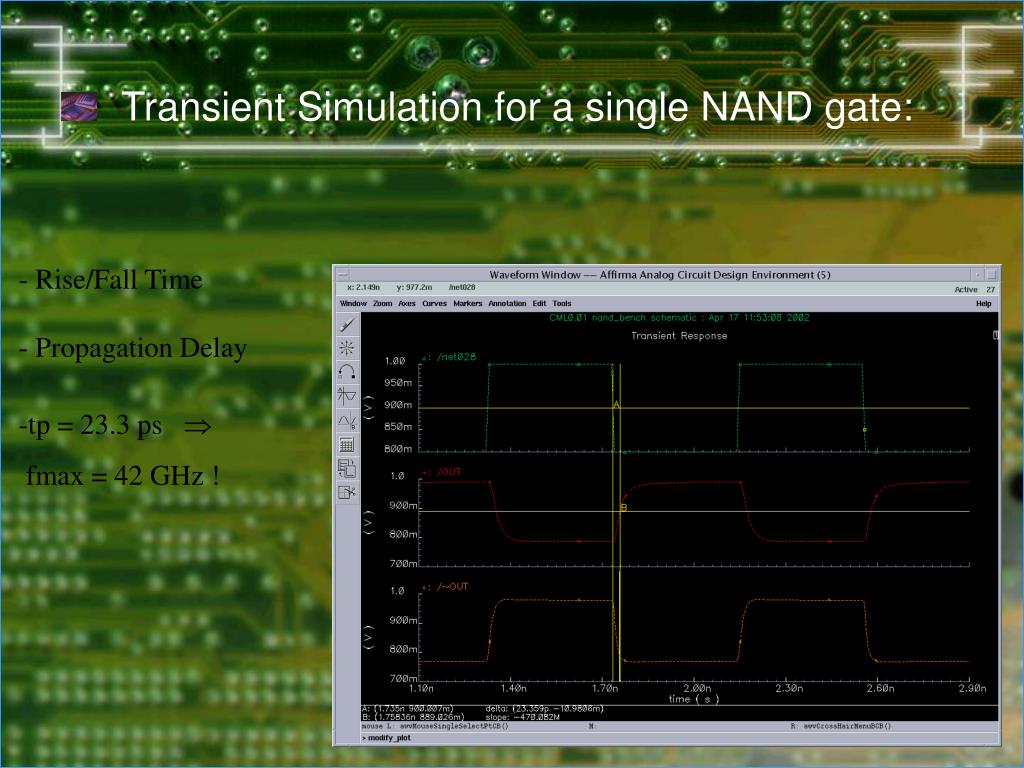1024x768 pixels.
Task: Open the Help menu
Action: pos(984,304)
